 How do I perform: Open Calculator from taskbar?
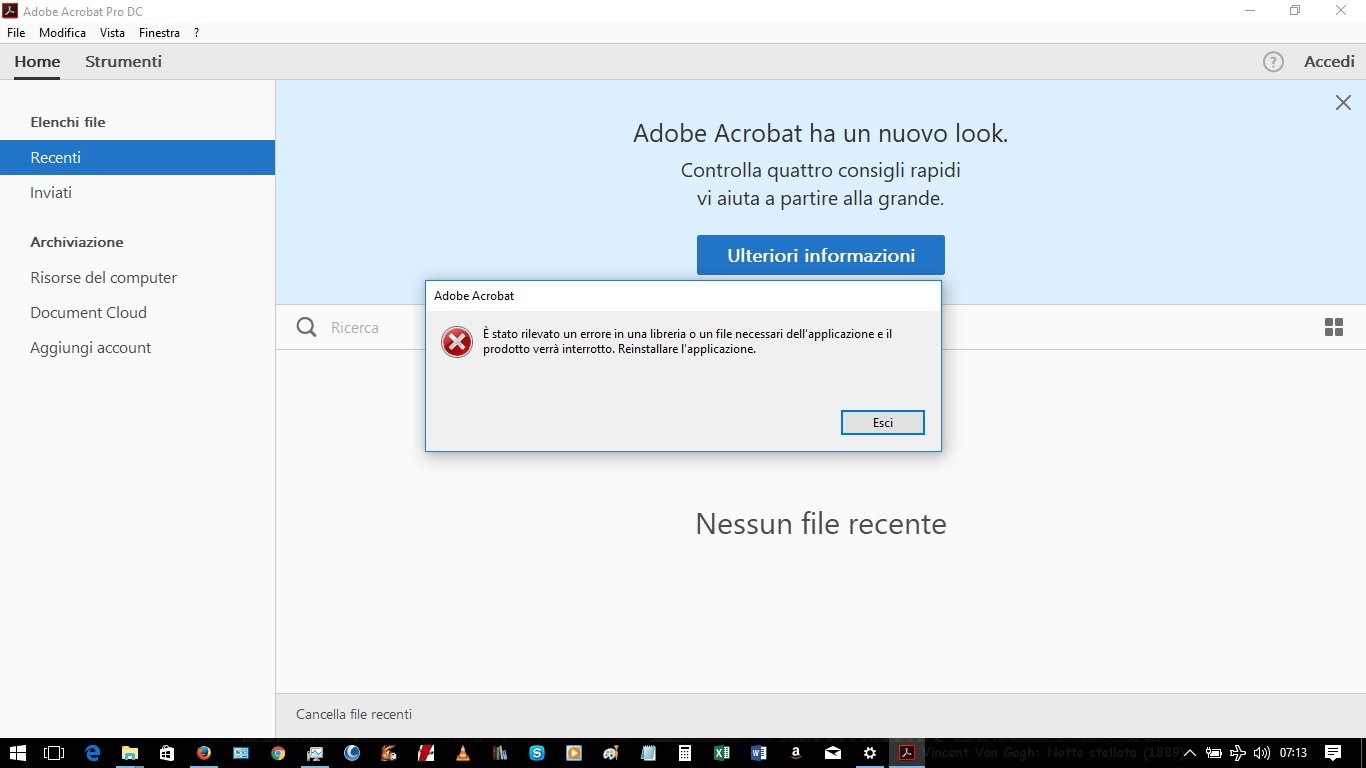(685, 753)
